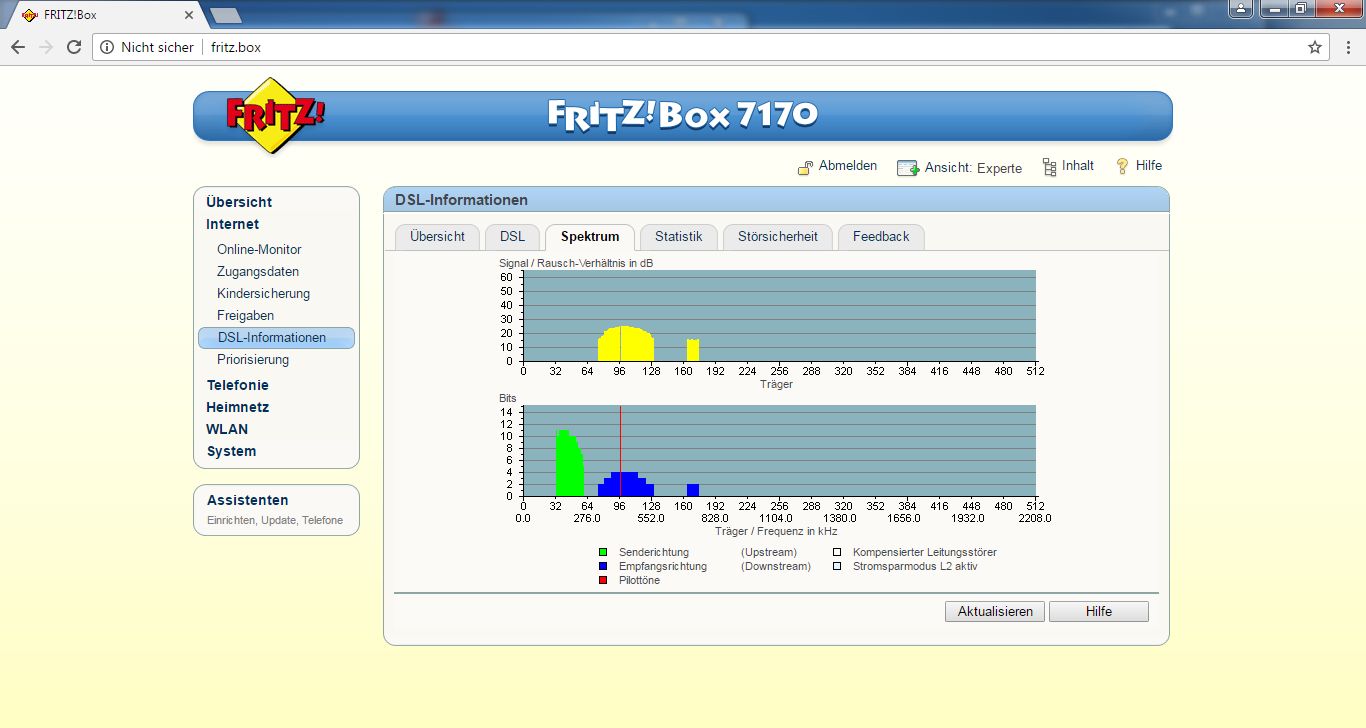Click the Stromsparmodus L2 aktiv legend box
Screen dimensions: 1366x728
(x=837, y=566)
